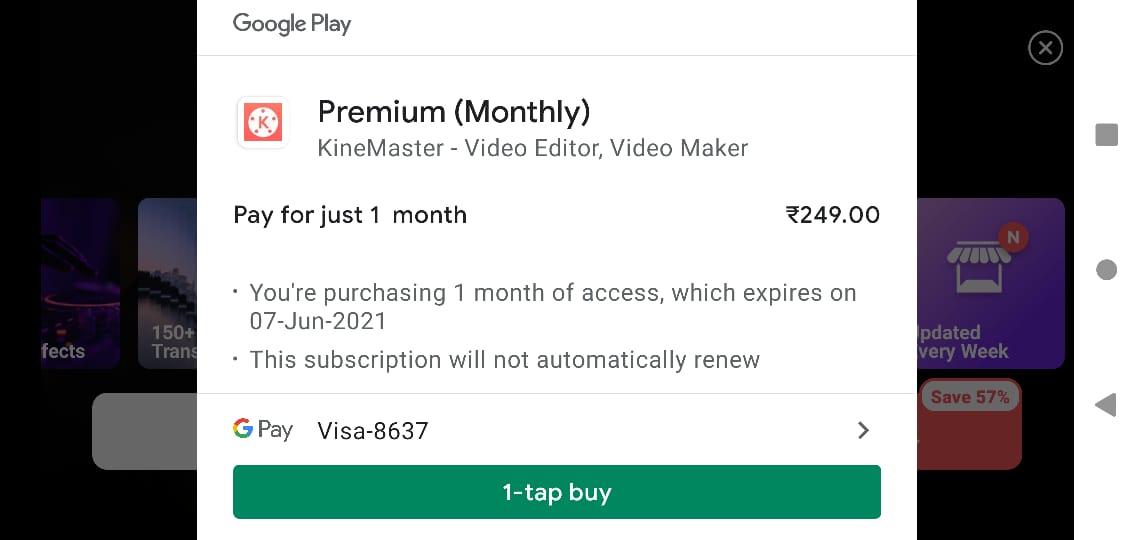Image resolution: width=1140 pixels, height=540 pixels.
Task: Tap the KineMaster app icon
Action: [x=262, y=123]
